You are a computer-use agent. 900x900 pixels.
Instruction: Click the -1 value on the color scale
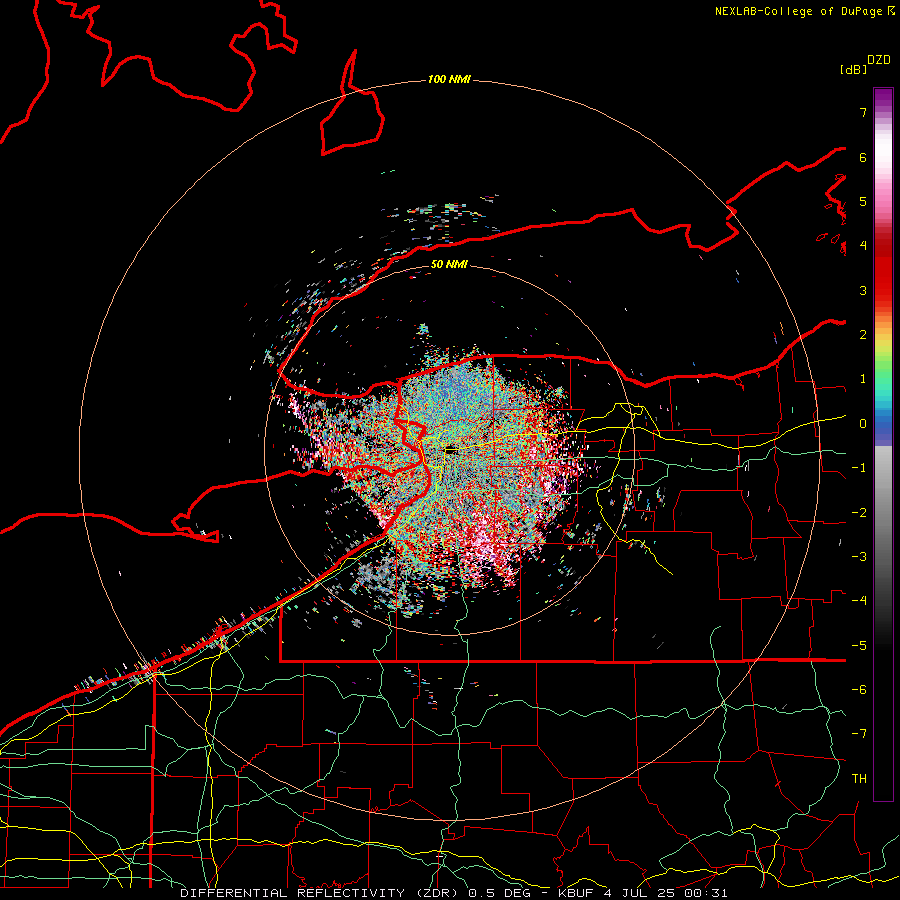click(x=859, y=468)
